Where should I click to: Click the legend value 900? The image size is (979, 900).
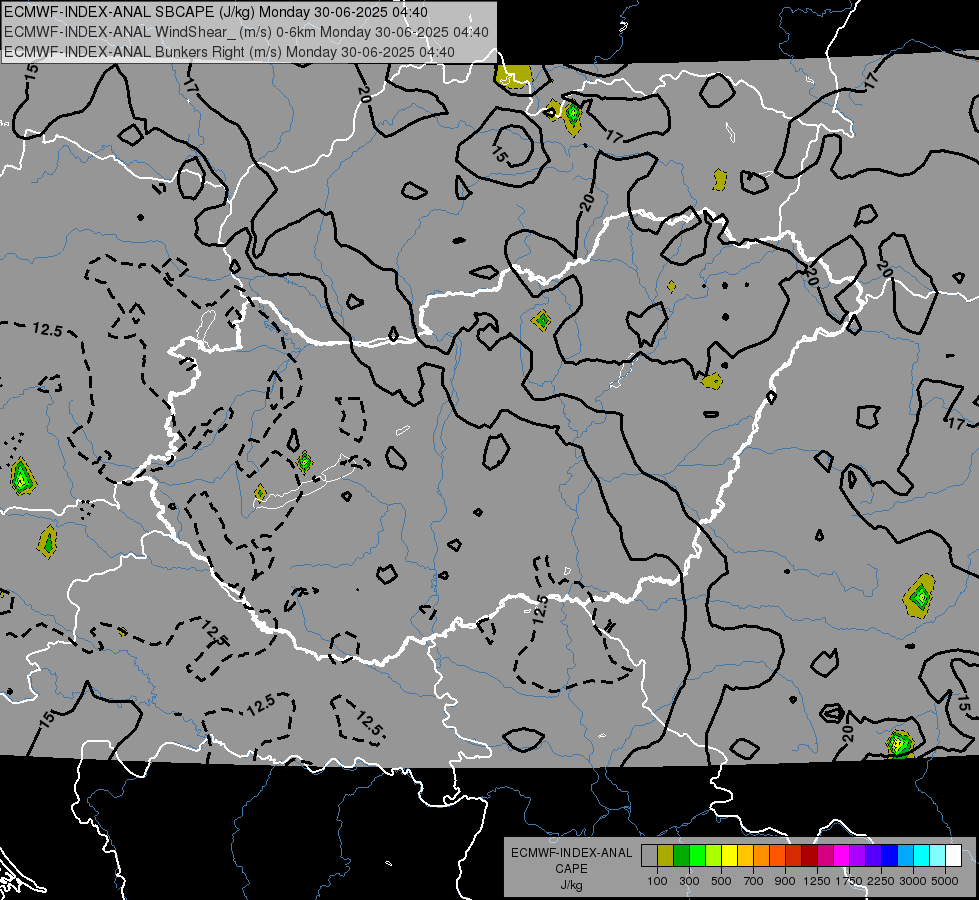785,881
